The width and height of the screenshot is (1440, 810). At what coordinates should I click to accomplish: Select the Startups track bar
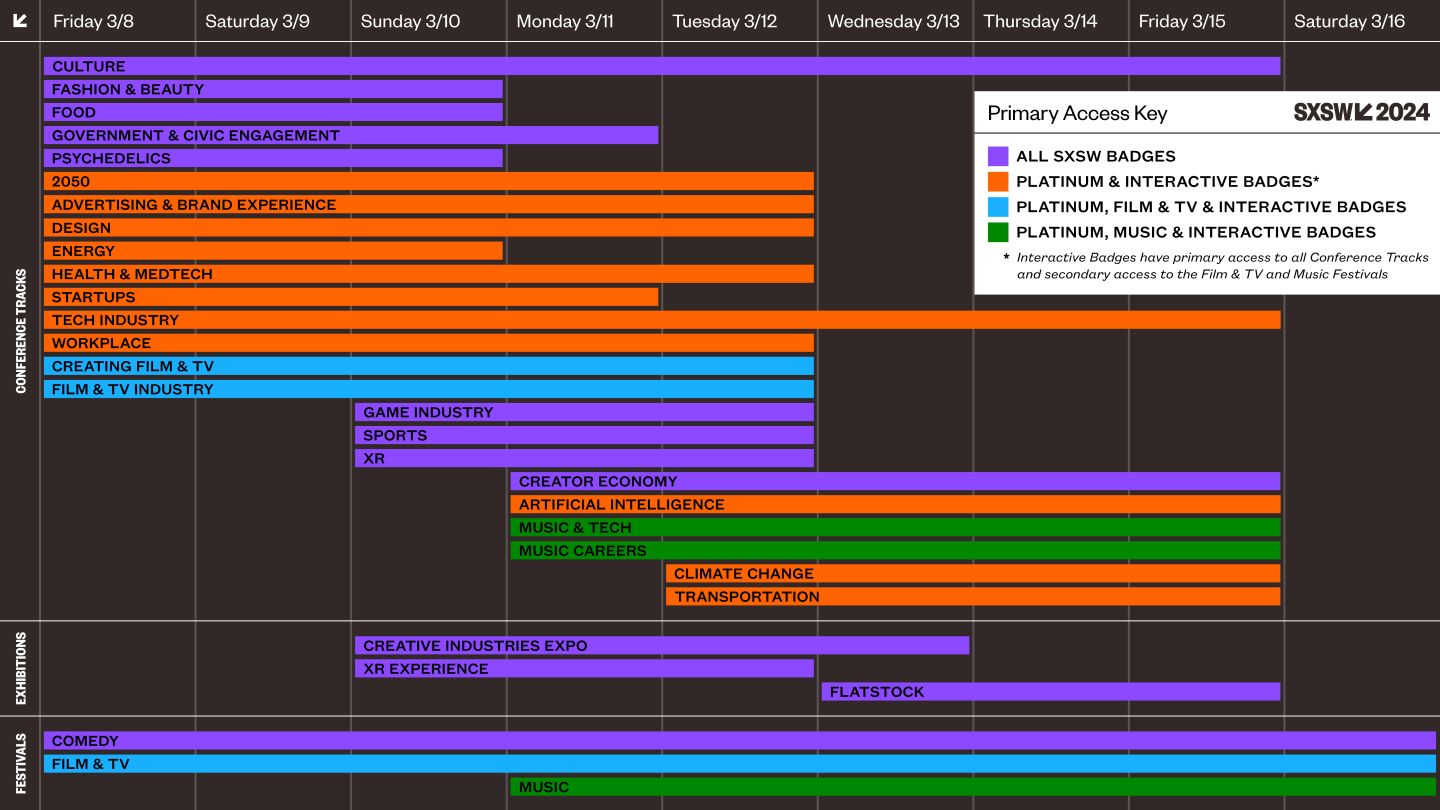pyautogui.click(x=351, y=297)
